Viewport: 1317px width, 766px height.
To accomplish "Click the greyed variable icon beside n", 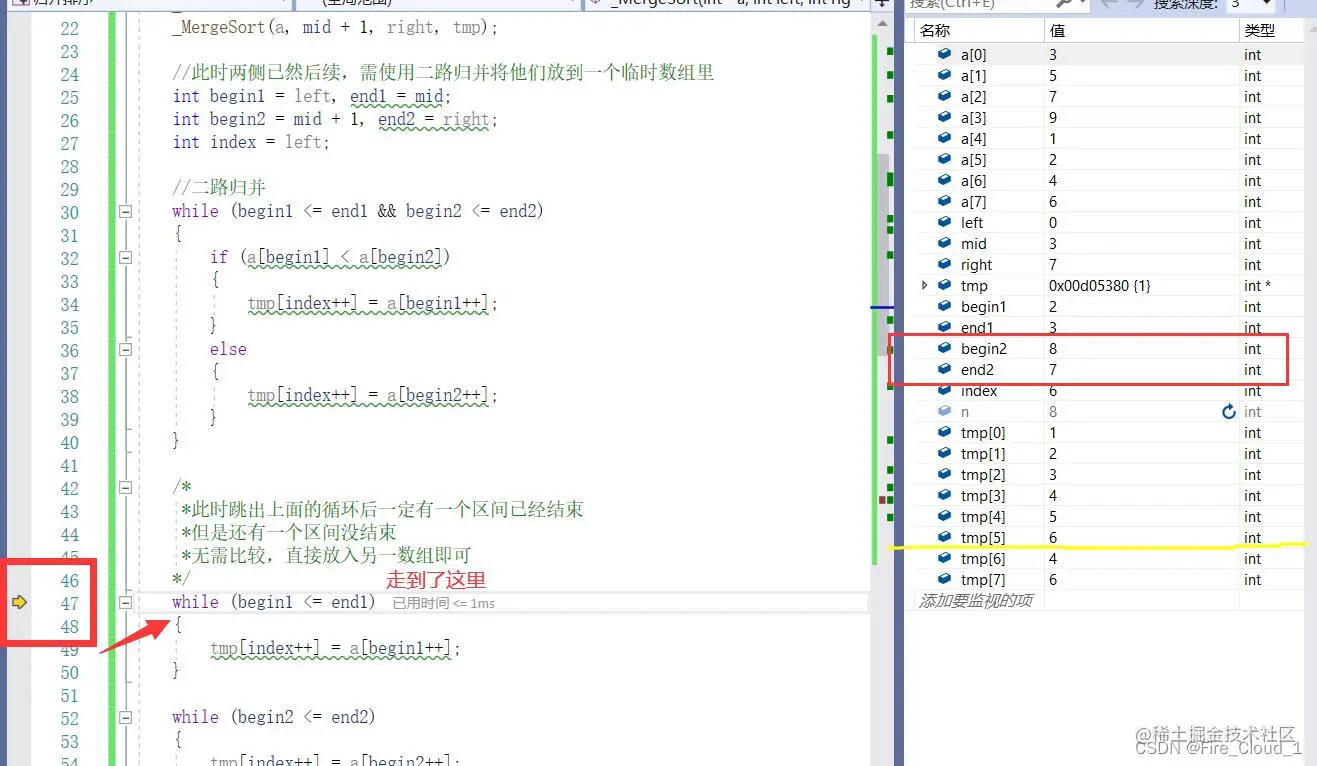I will (944, 411).
